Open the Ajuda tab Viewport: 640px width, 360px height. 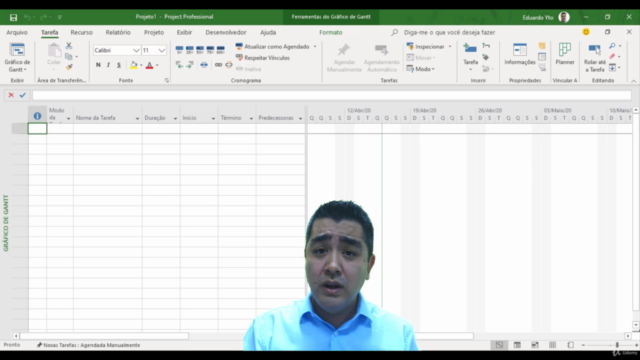click(x=268, y=32)
